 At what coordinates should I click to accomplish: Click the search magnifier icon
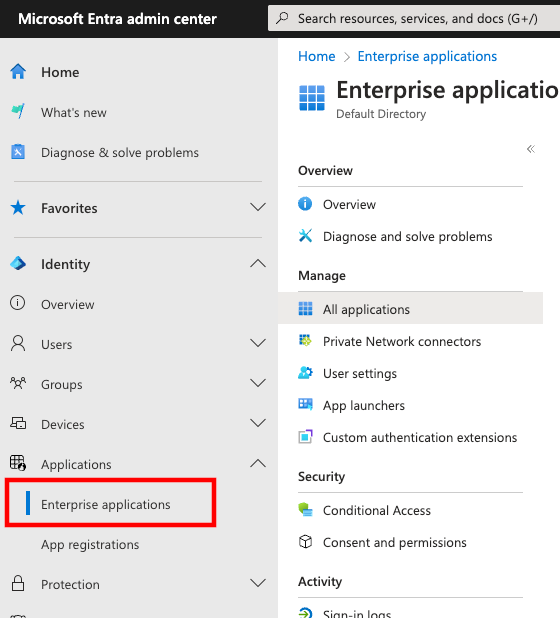[x=282, y=18]
